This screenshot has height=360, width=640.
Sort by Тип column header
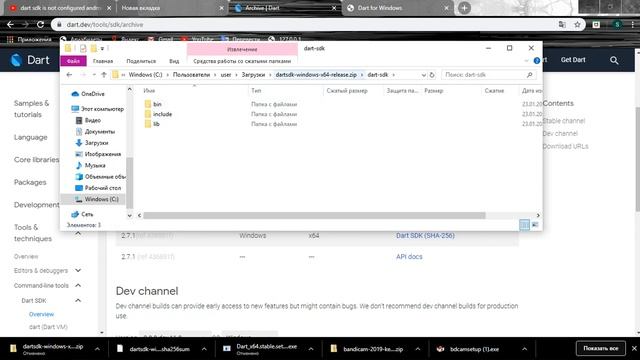pos(256,91)
